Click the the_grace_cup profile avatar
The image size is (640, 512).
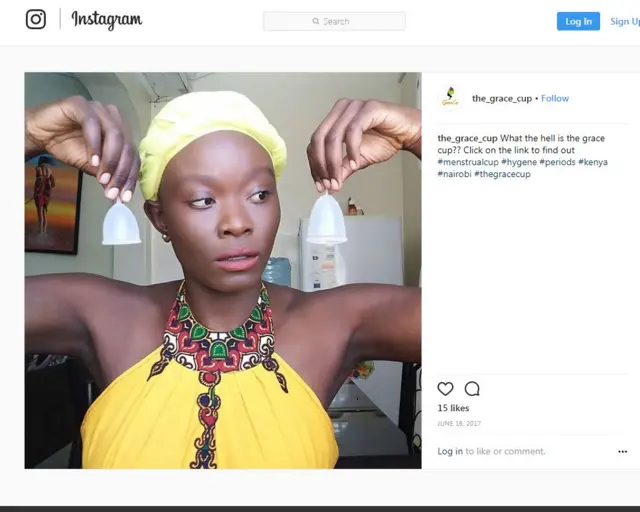tap(450, 98)
